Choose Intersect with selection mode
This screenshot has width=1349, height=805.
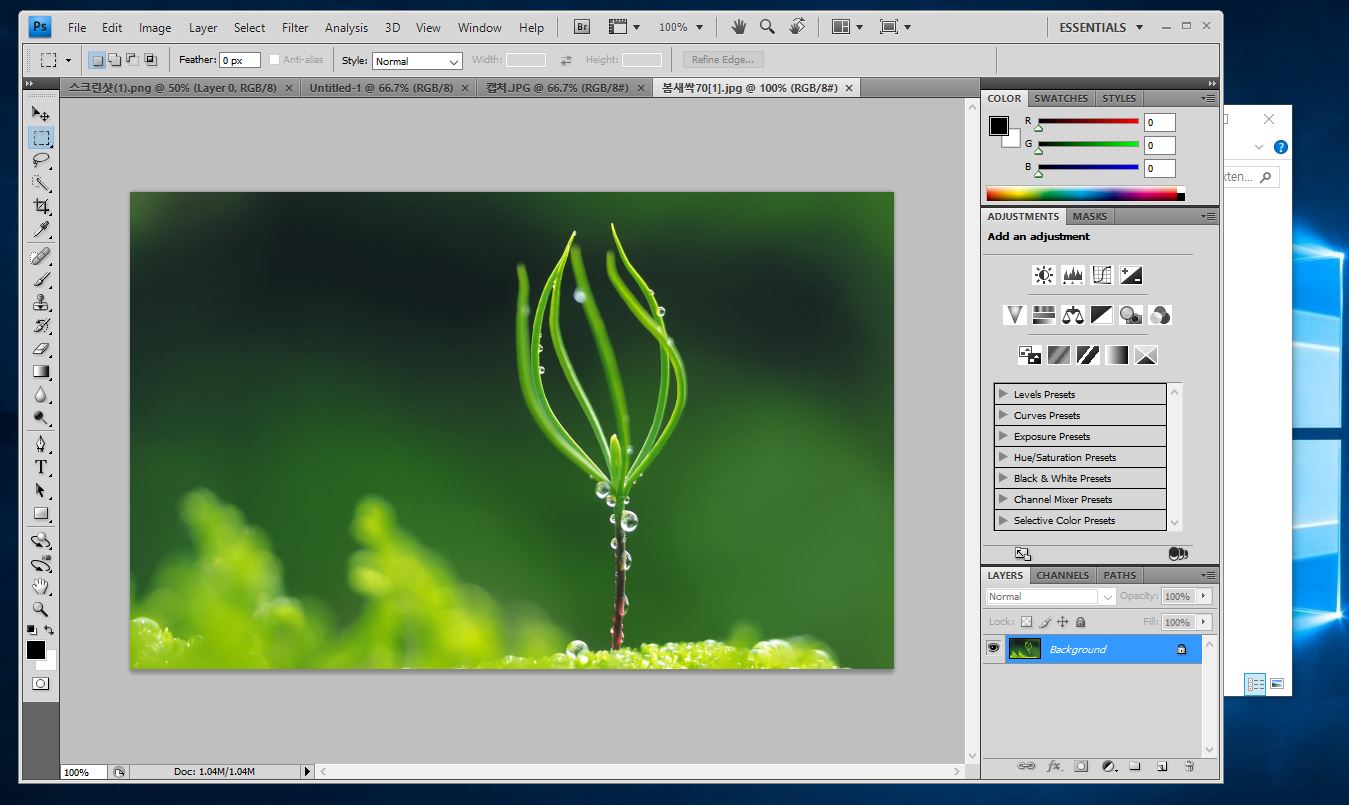pos(150,60)
